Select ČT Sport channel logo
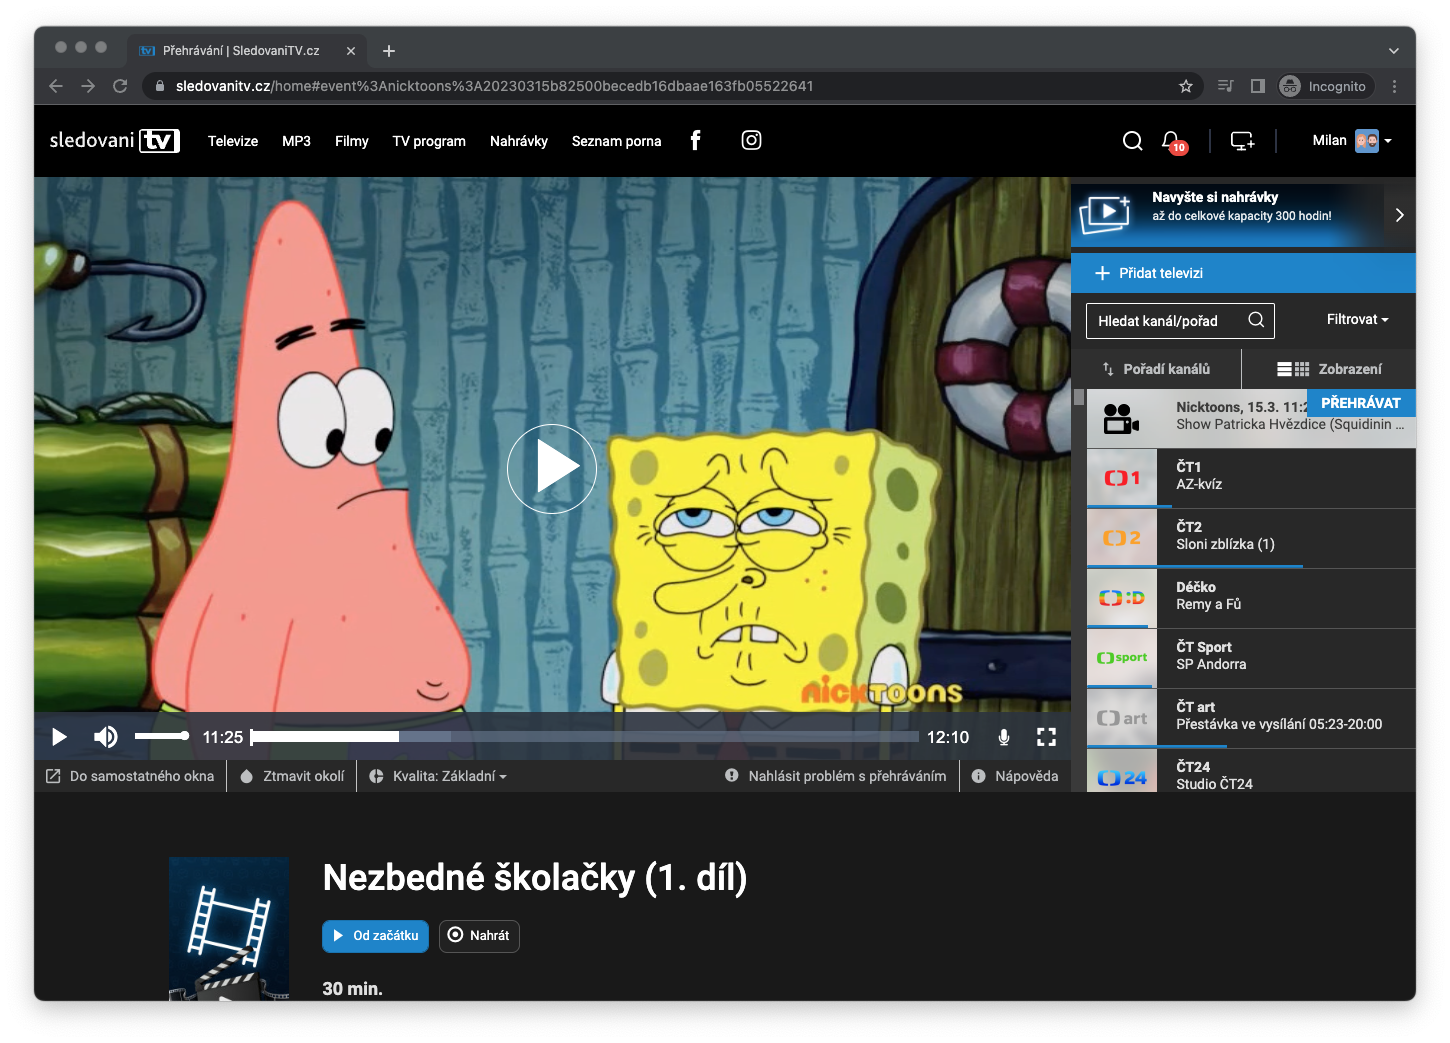The height and width of the screenshot is (1043, 1450). pyautogui.click(x=1122, y=658)
